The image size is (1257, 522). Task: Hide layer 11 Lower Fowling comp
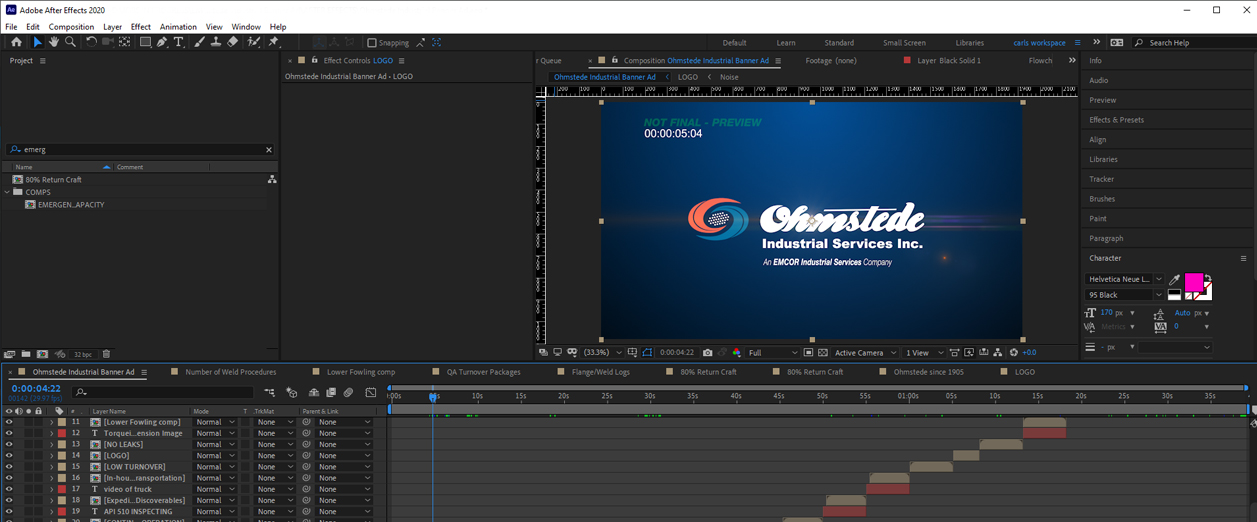[9, 422]
